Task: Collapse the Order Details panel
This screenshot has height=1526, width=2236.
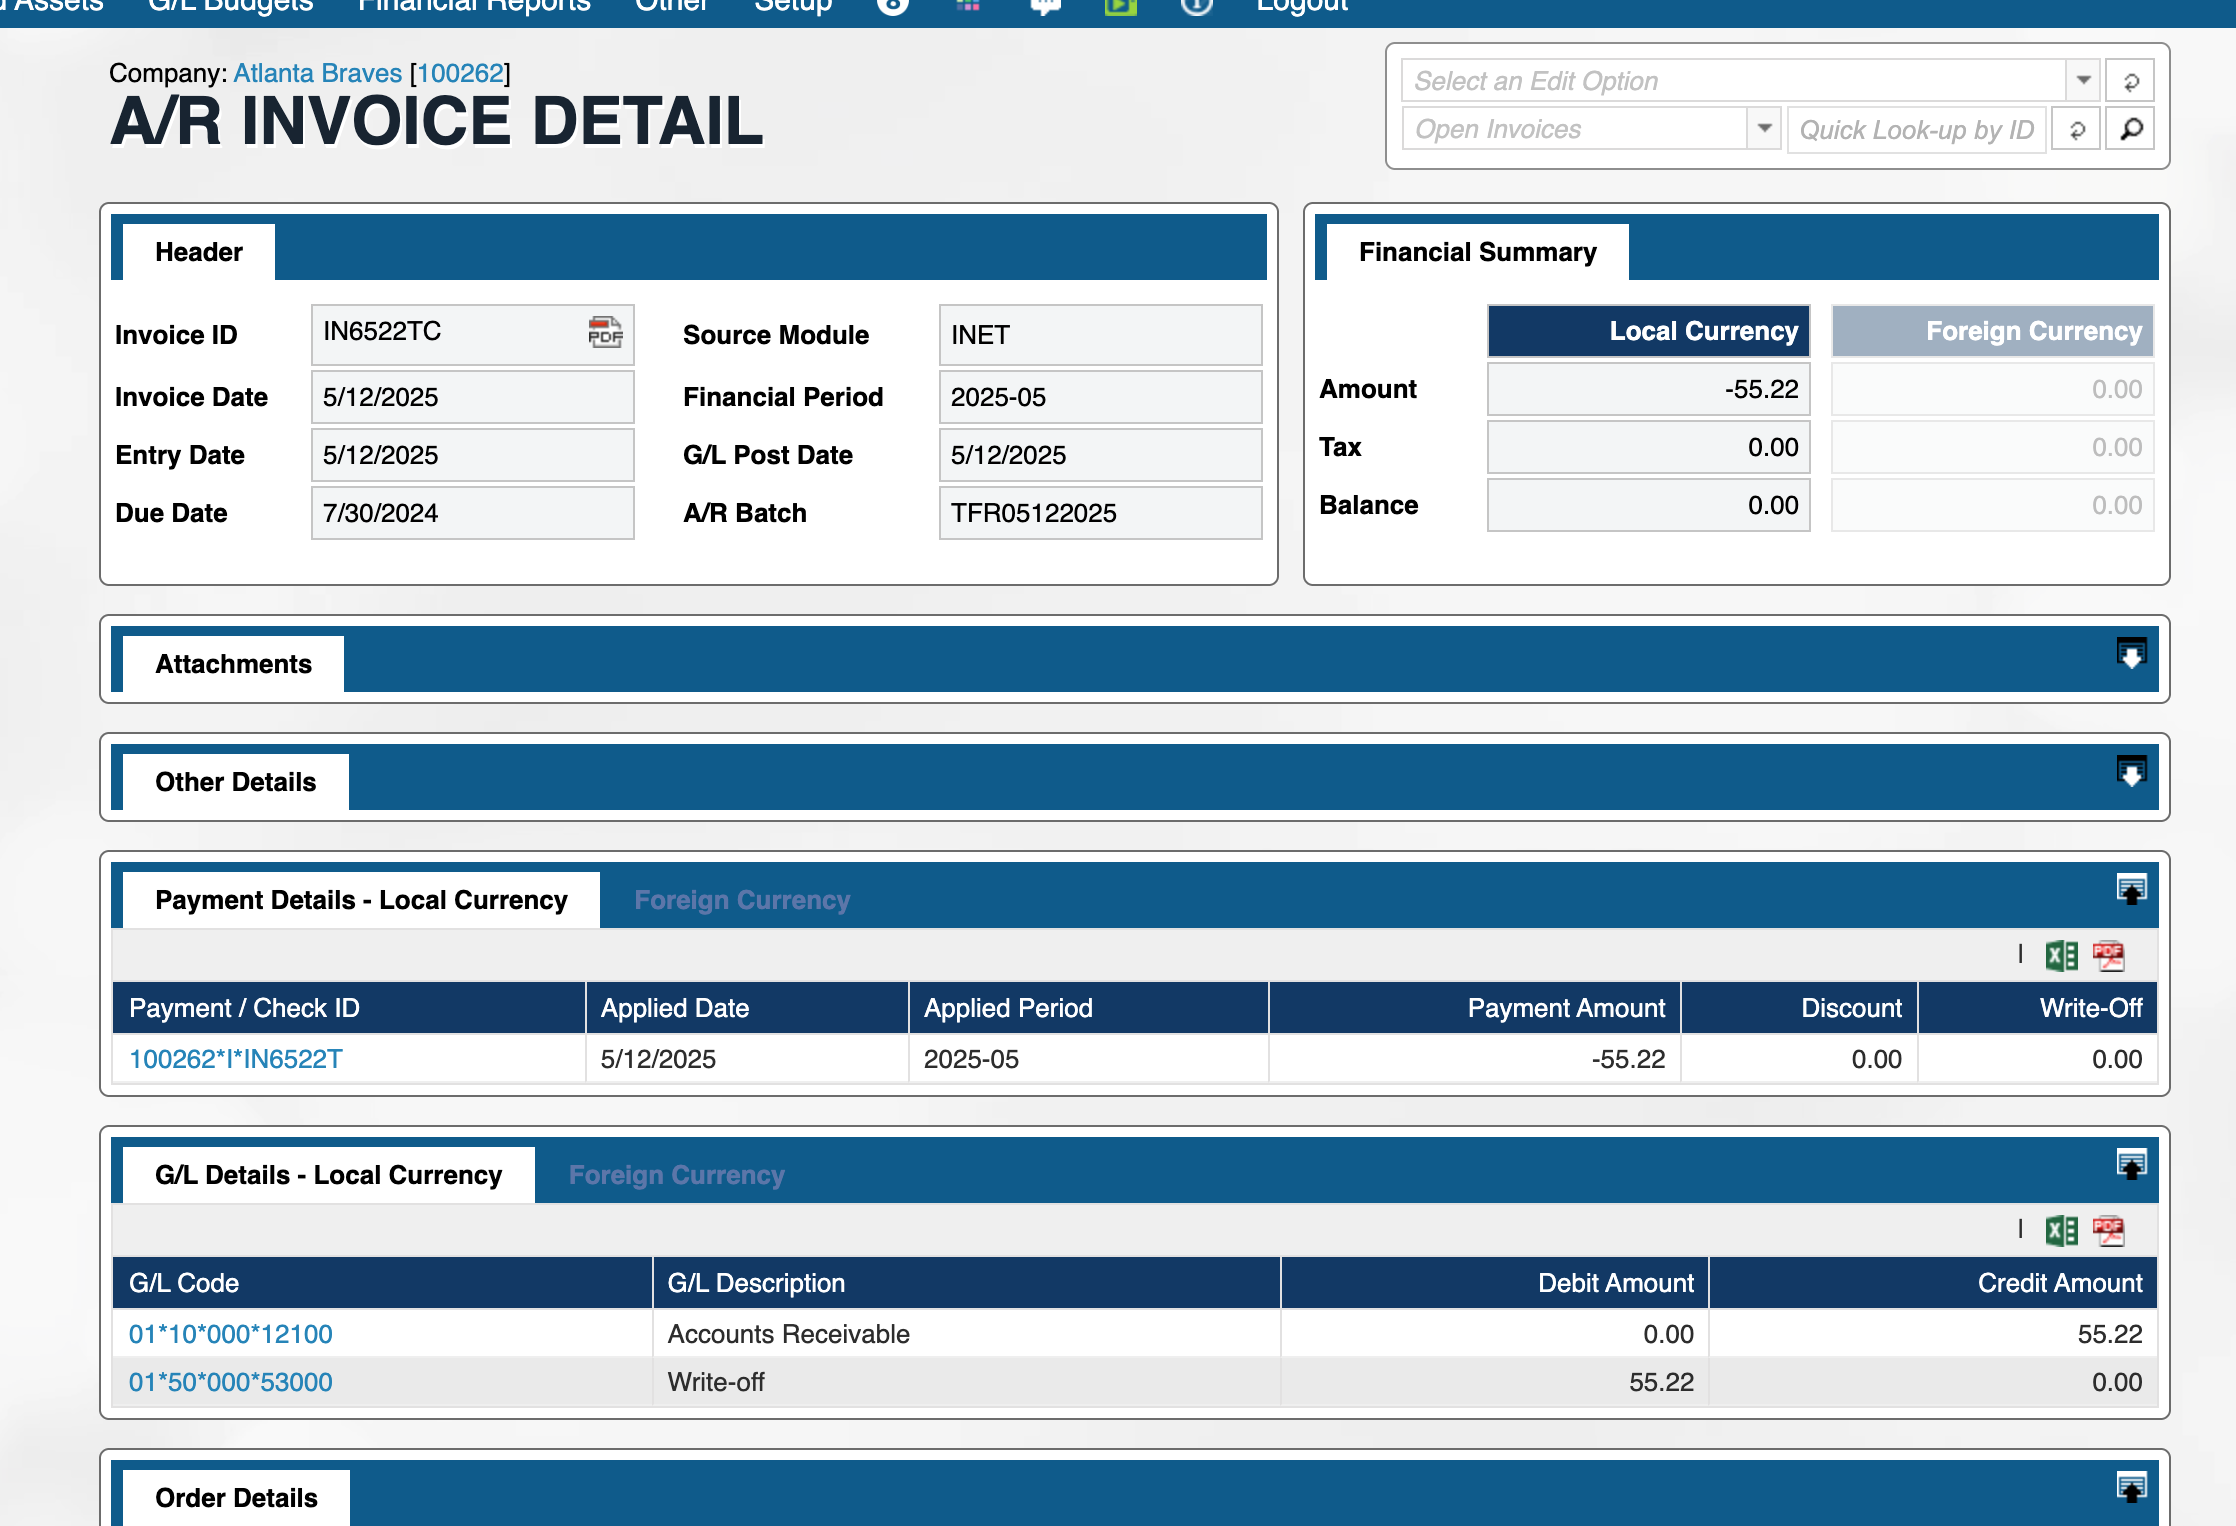Action: tap(2131, 1488)
